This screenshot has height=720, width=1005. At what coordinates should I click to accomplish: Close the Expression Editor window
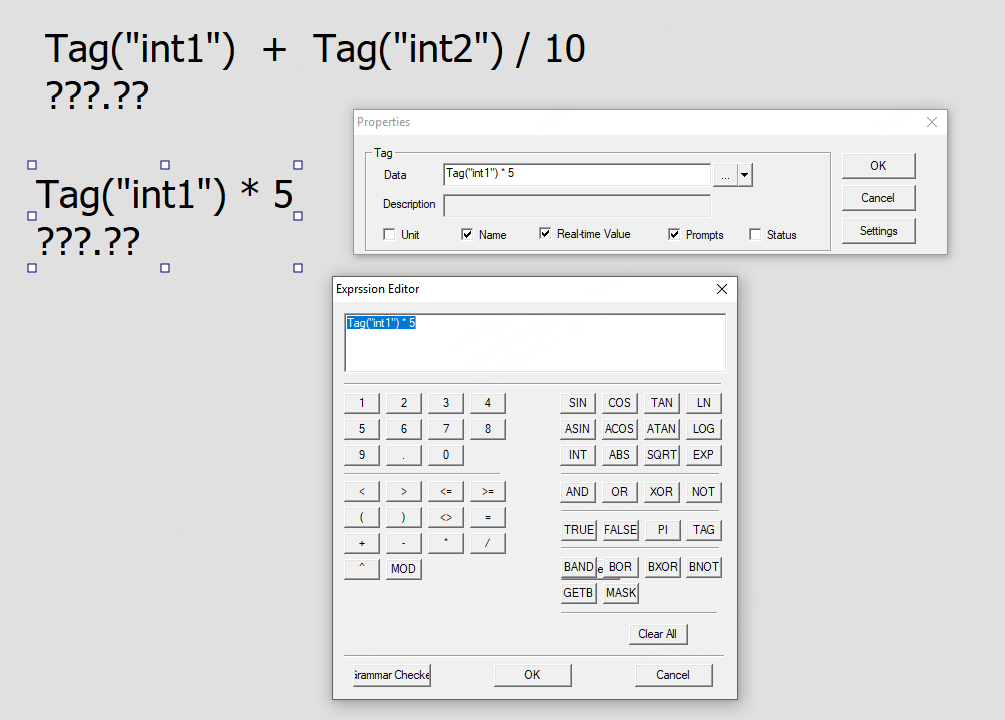[722, 289]
